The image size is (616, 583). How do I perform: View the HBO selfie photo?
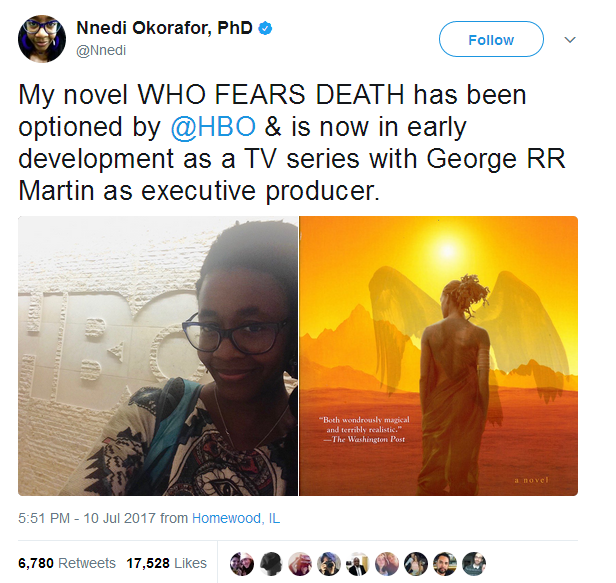pyautogui.click(x=158, y=356)
